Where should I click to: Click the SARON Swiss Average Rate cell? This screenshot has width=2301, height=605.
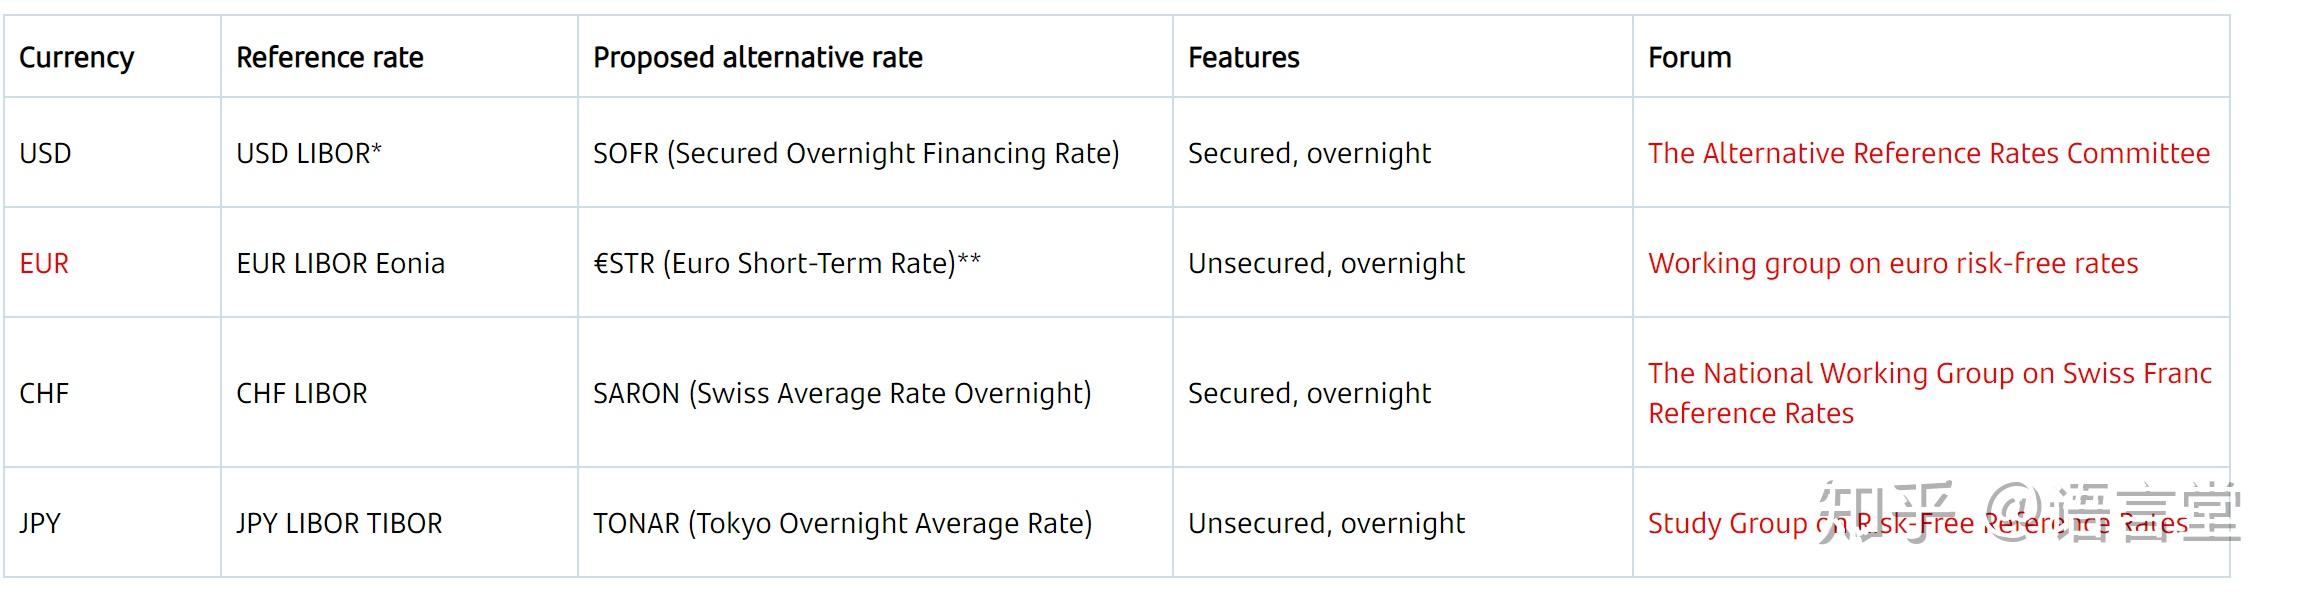(x=841, y=393)
